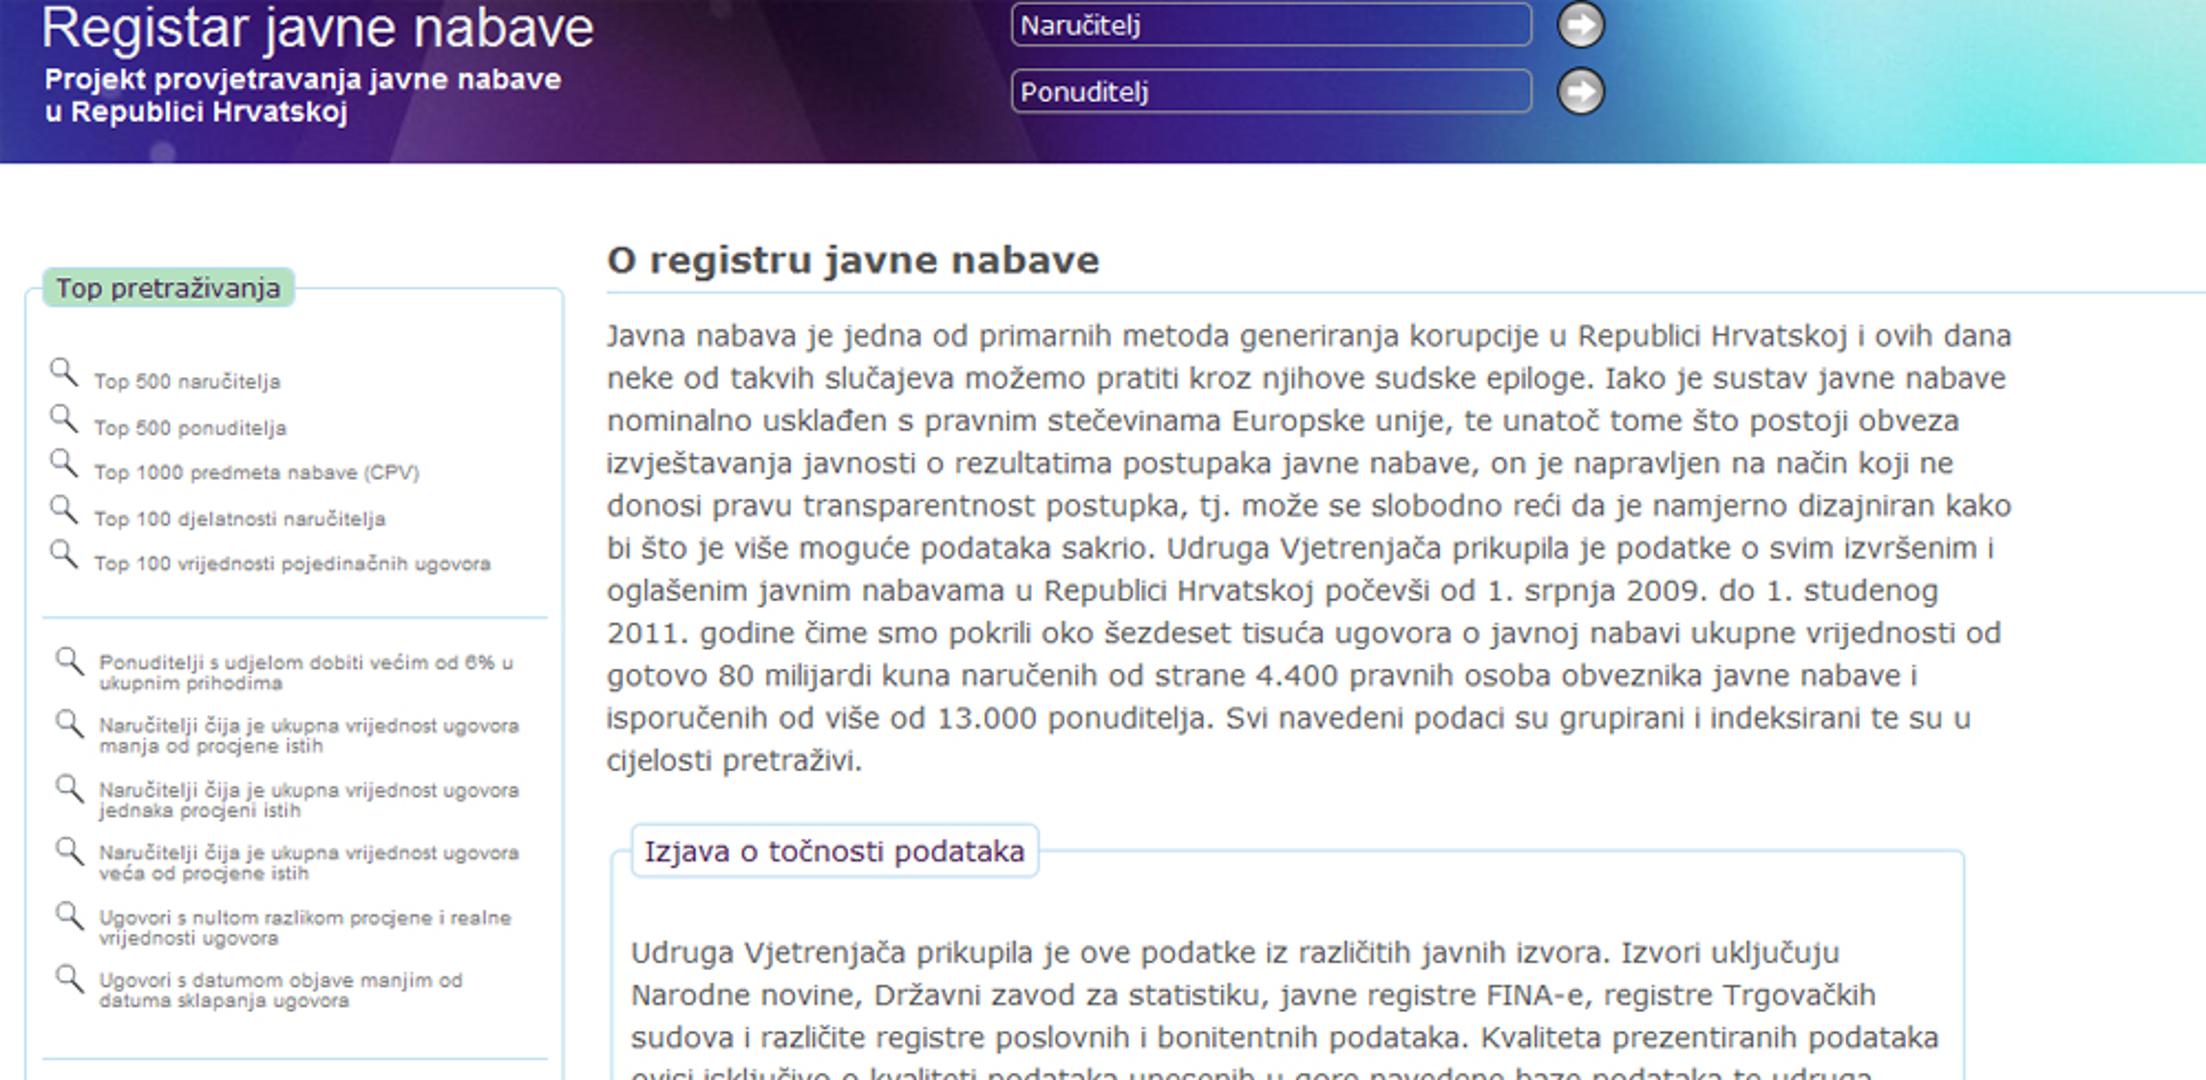Open Top 500 naručitelja link
This screenshot has width=2206, height=1080.
(x=187, y=382)
